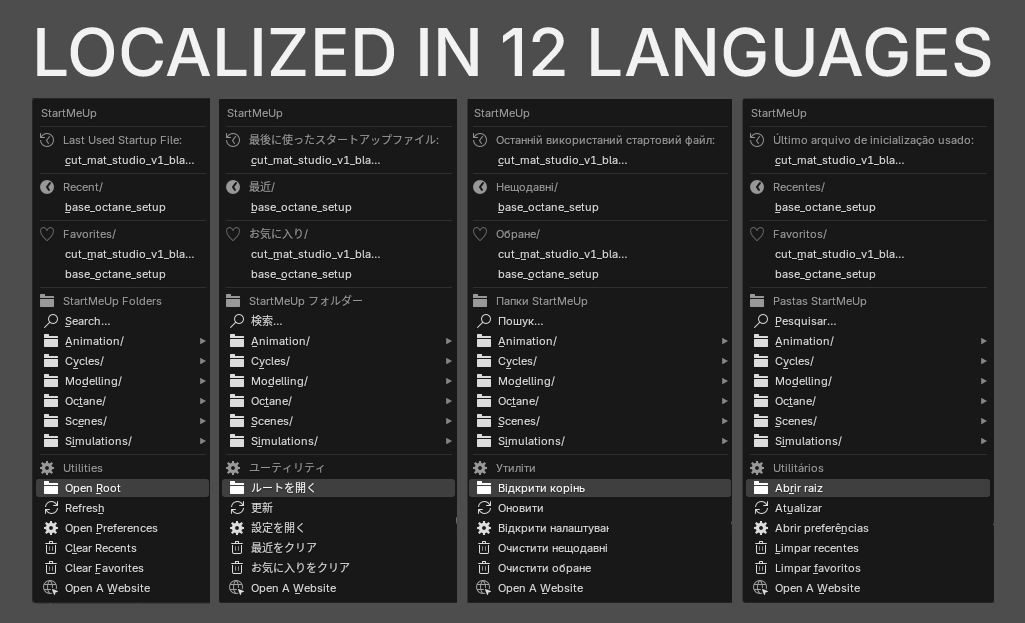
Task: Click search magnifier icon beside Search...
Action: pos(51,321)
